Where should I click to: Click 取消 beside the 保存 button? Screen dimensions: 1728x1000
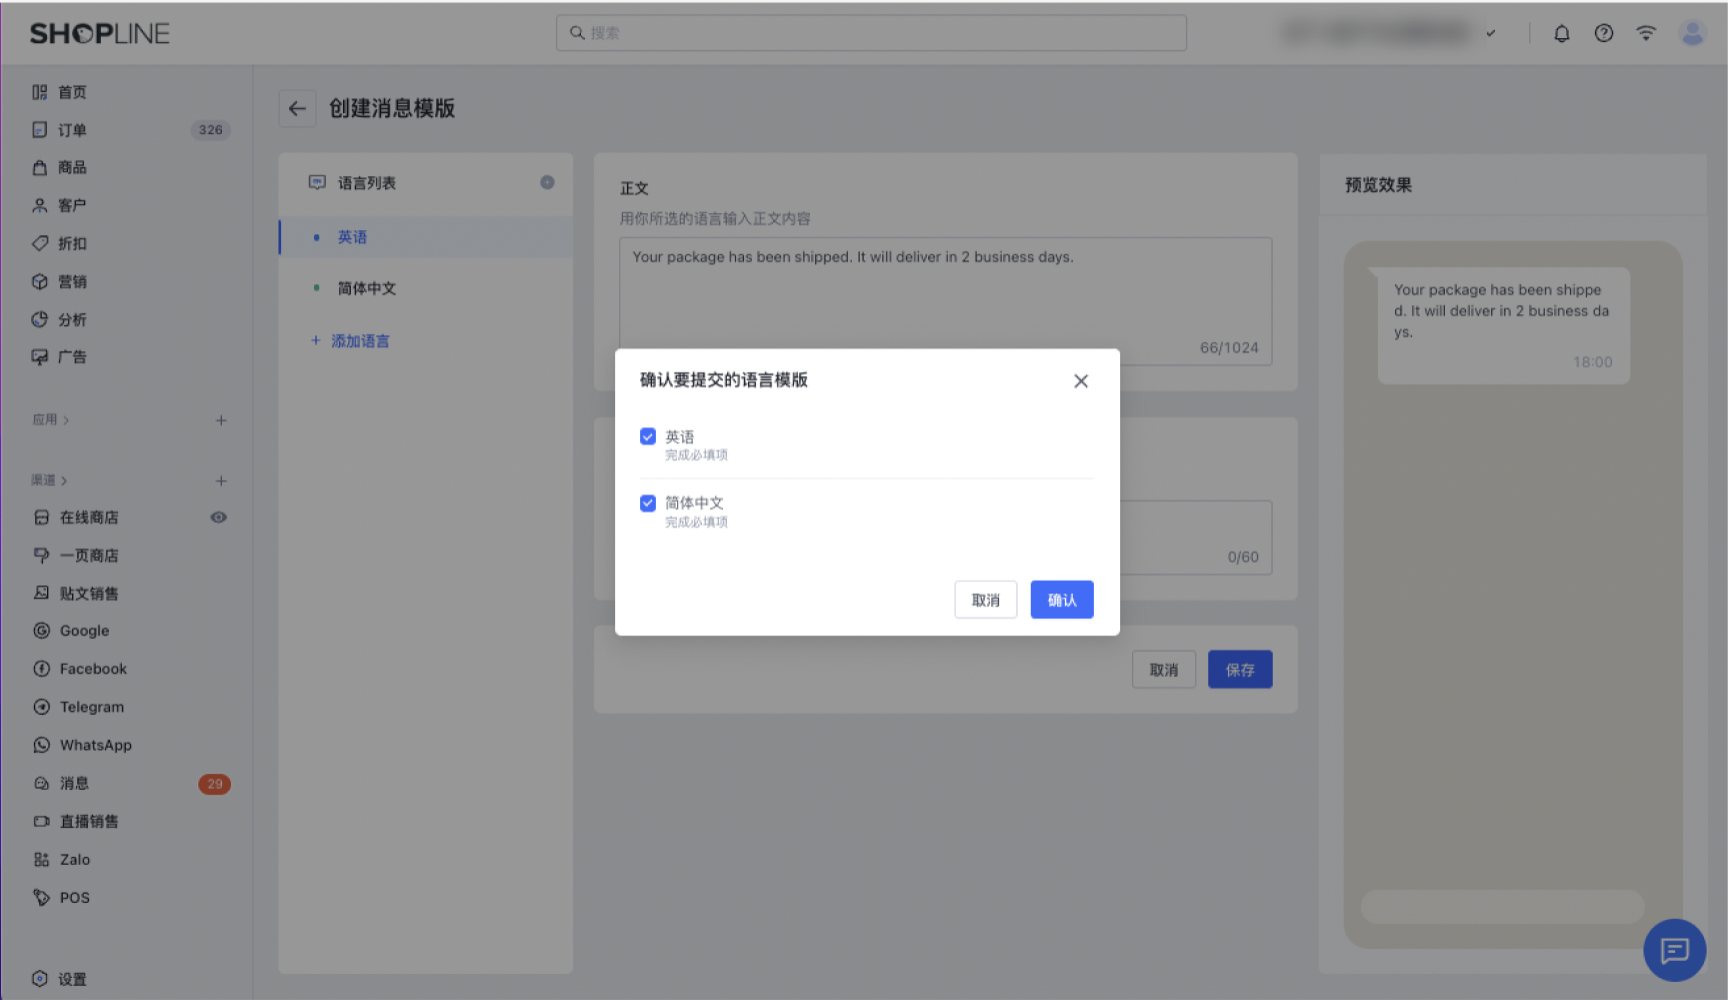(x=1164, y=669)
